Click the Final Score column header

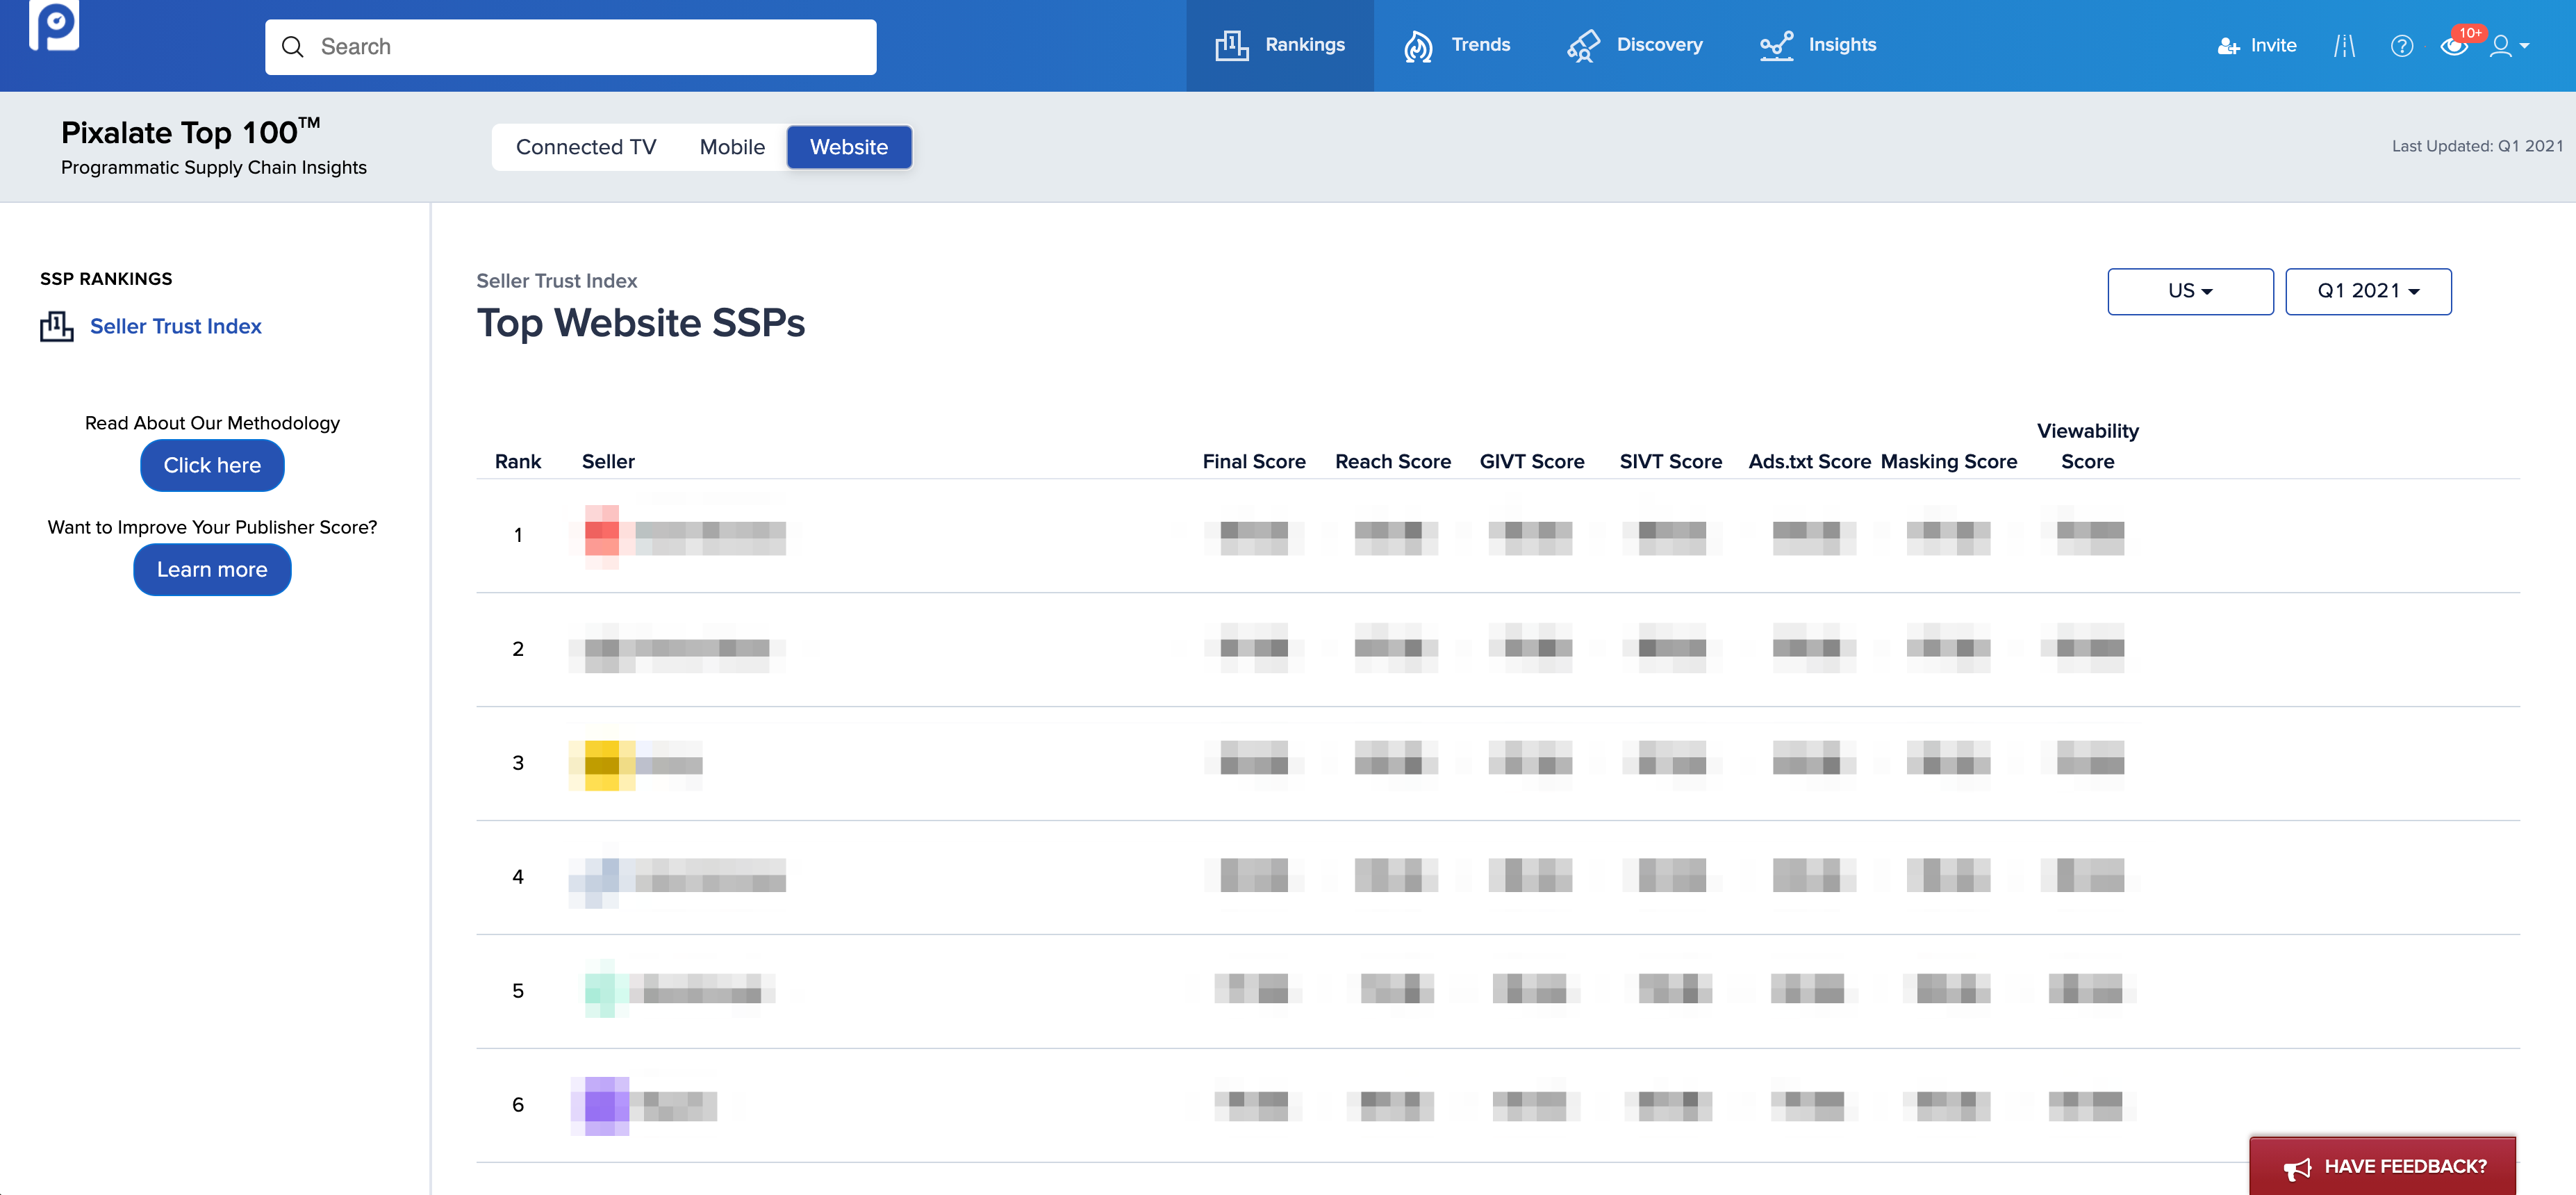pyautogui.click(x=1254, y=461)
